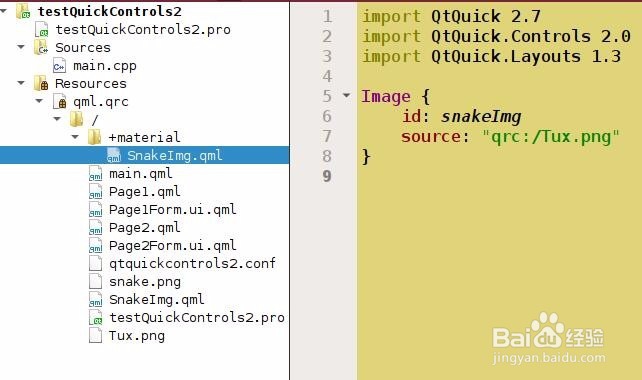642x380 pixels.
Task: Collapse the +material folder arrow
Action: (x=75, y=137)
